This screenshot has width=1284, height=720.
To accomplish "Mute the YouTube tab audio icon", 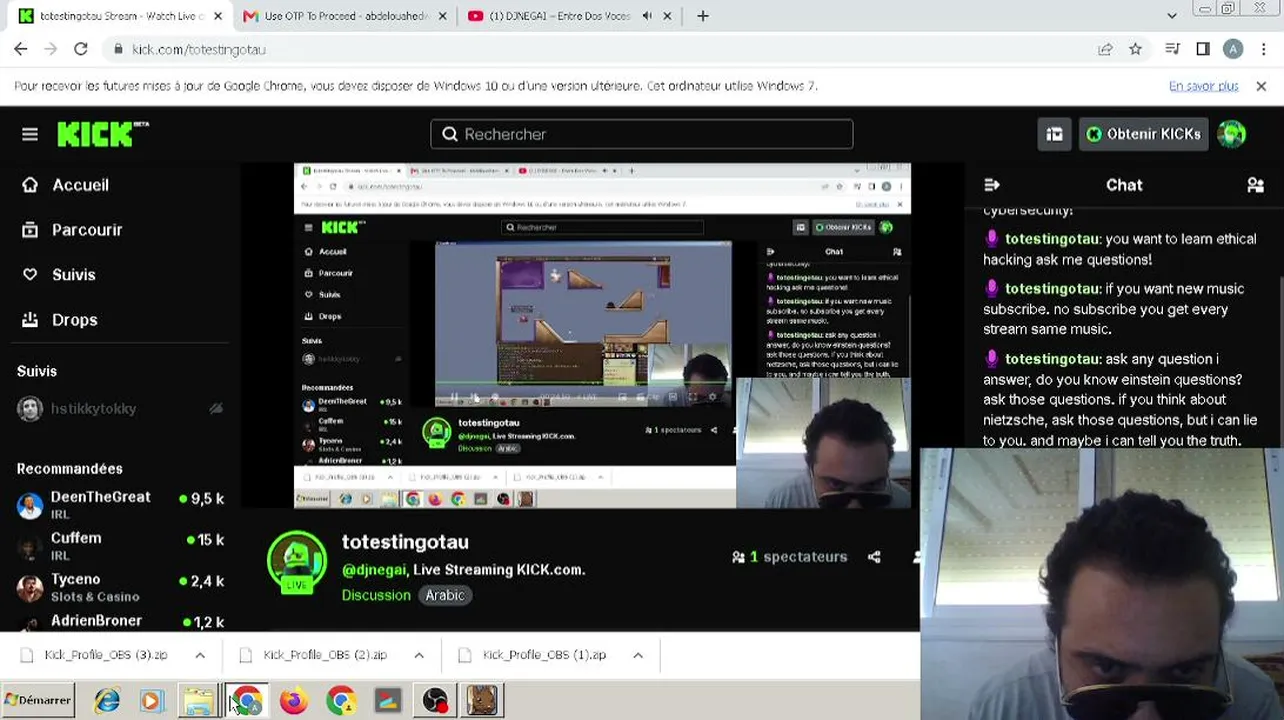I will click(x=647, y=16).
